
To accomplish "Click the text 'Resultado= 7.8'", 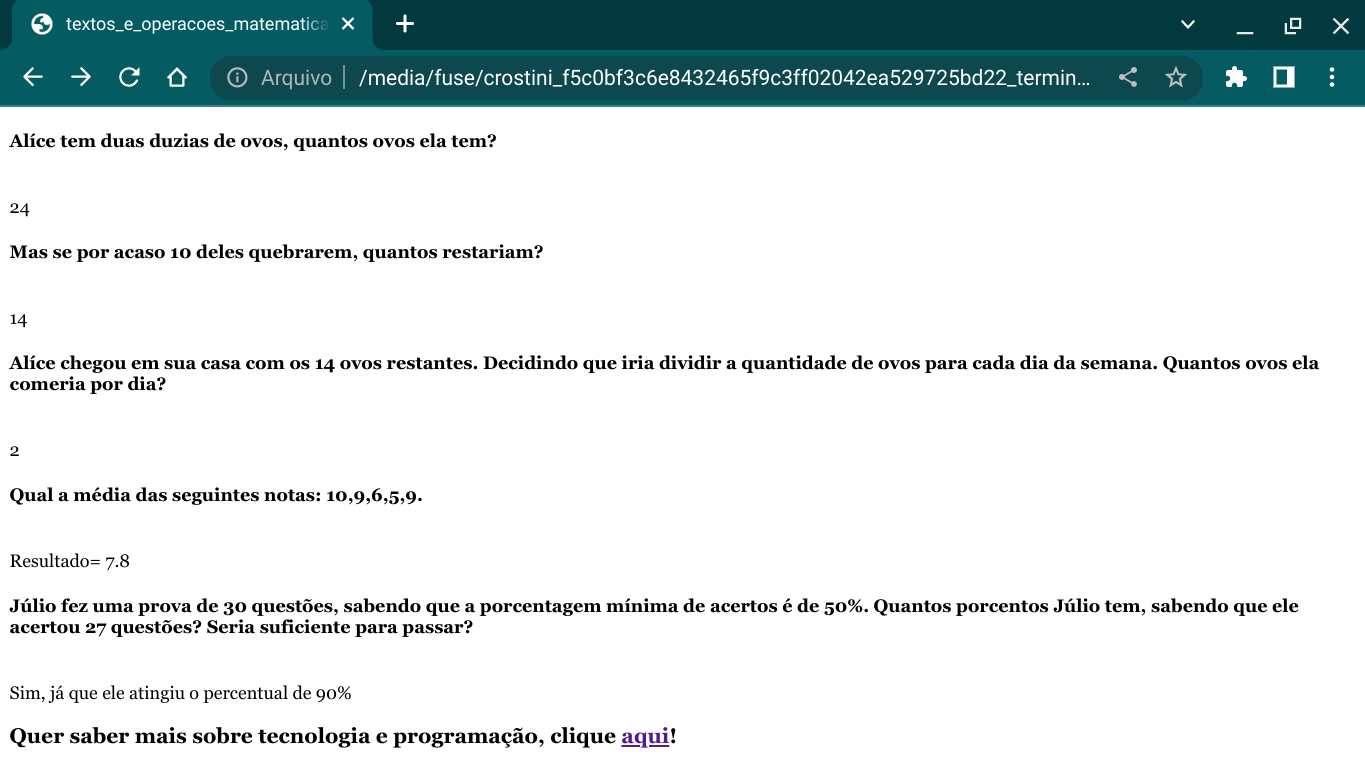I will (70, 561).
